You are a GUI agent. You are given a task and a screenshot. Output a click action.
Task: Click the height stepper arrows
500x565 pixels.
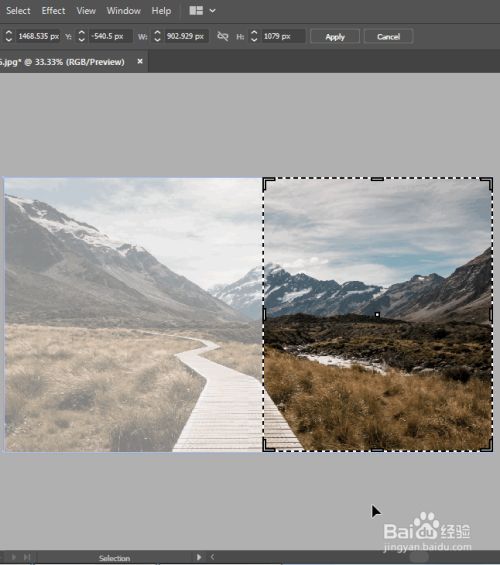pyautogui.click(x=254, y=36)
